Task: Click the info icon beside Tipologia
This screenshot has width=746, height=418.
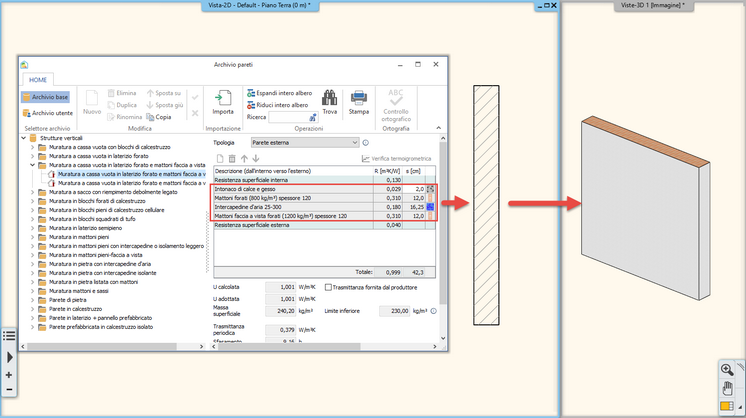Action: click(x=365, y=143)
